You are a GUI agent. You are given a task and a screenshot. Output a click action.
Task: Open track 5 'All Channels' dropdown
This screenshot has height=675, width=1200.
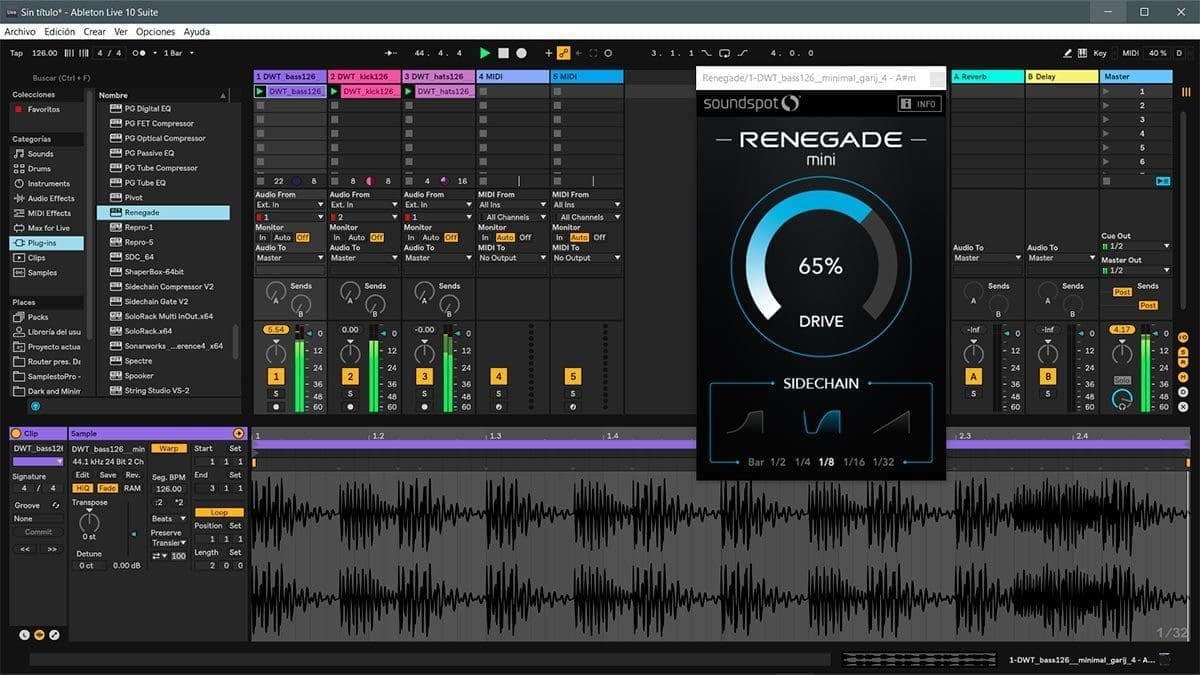586,217
